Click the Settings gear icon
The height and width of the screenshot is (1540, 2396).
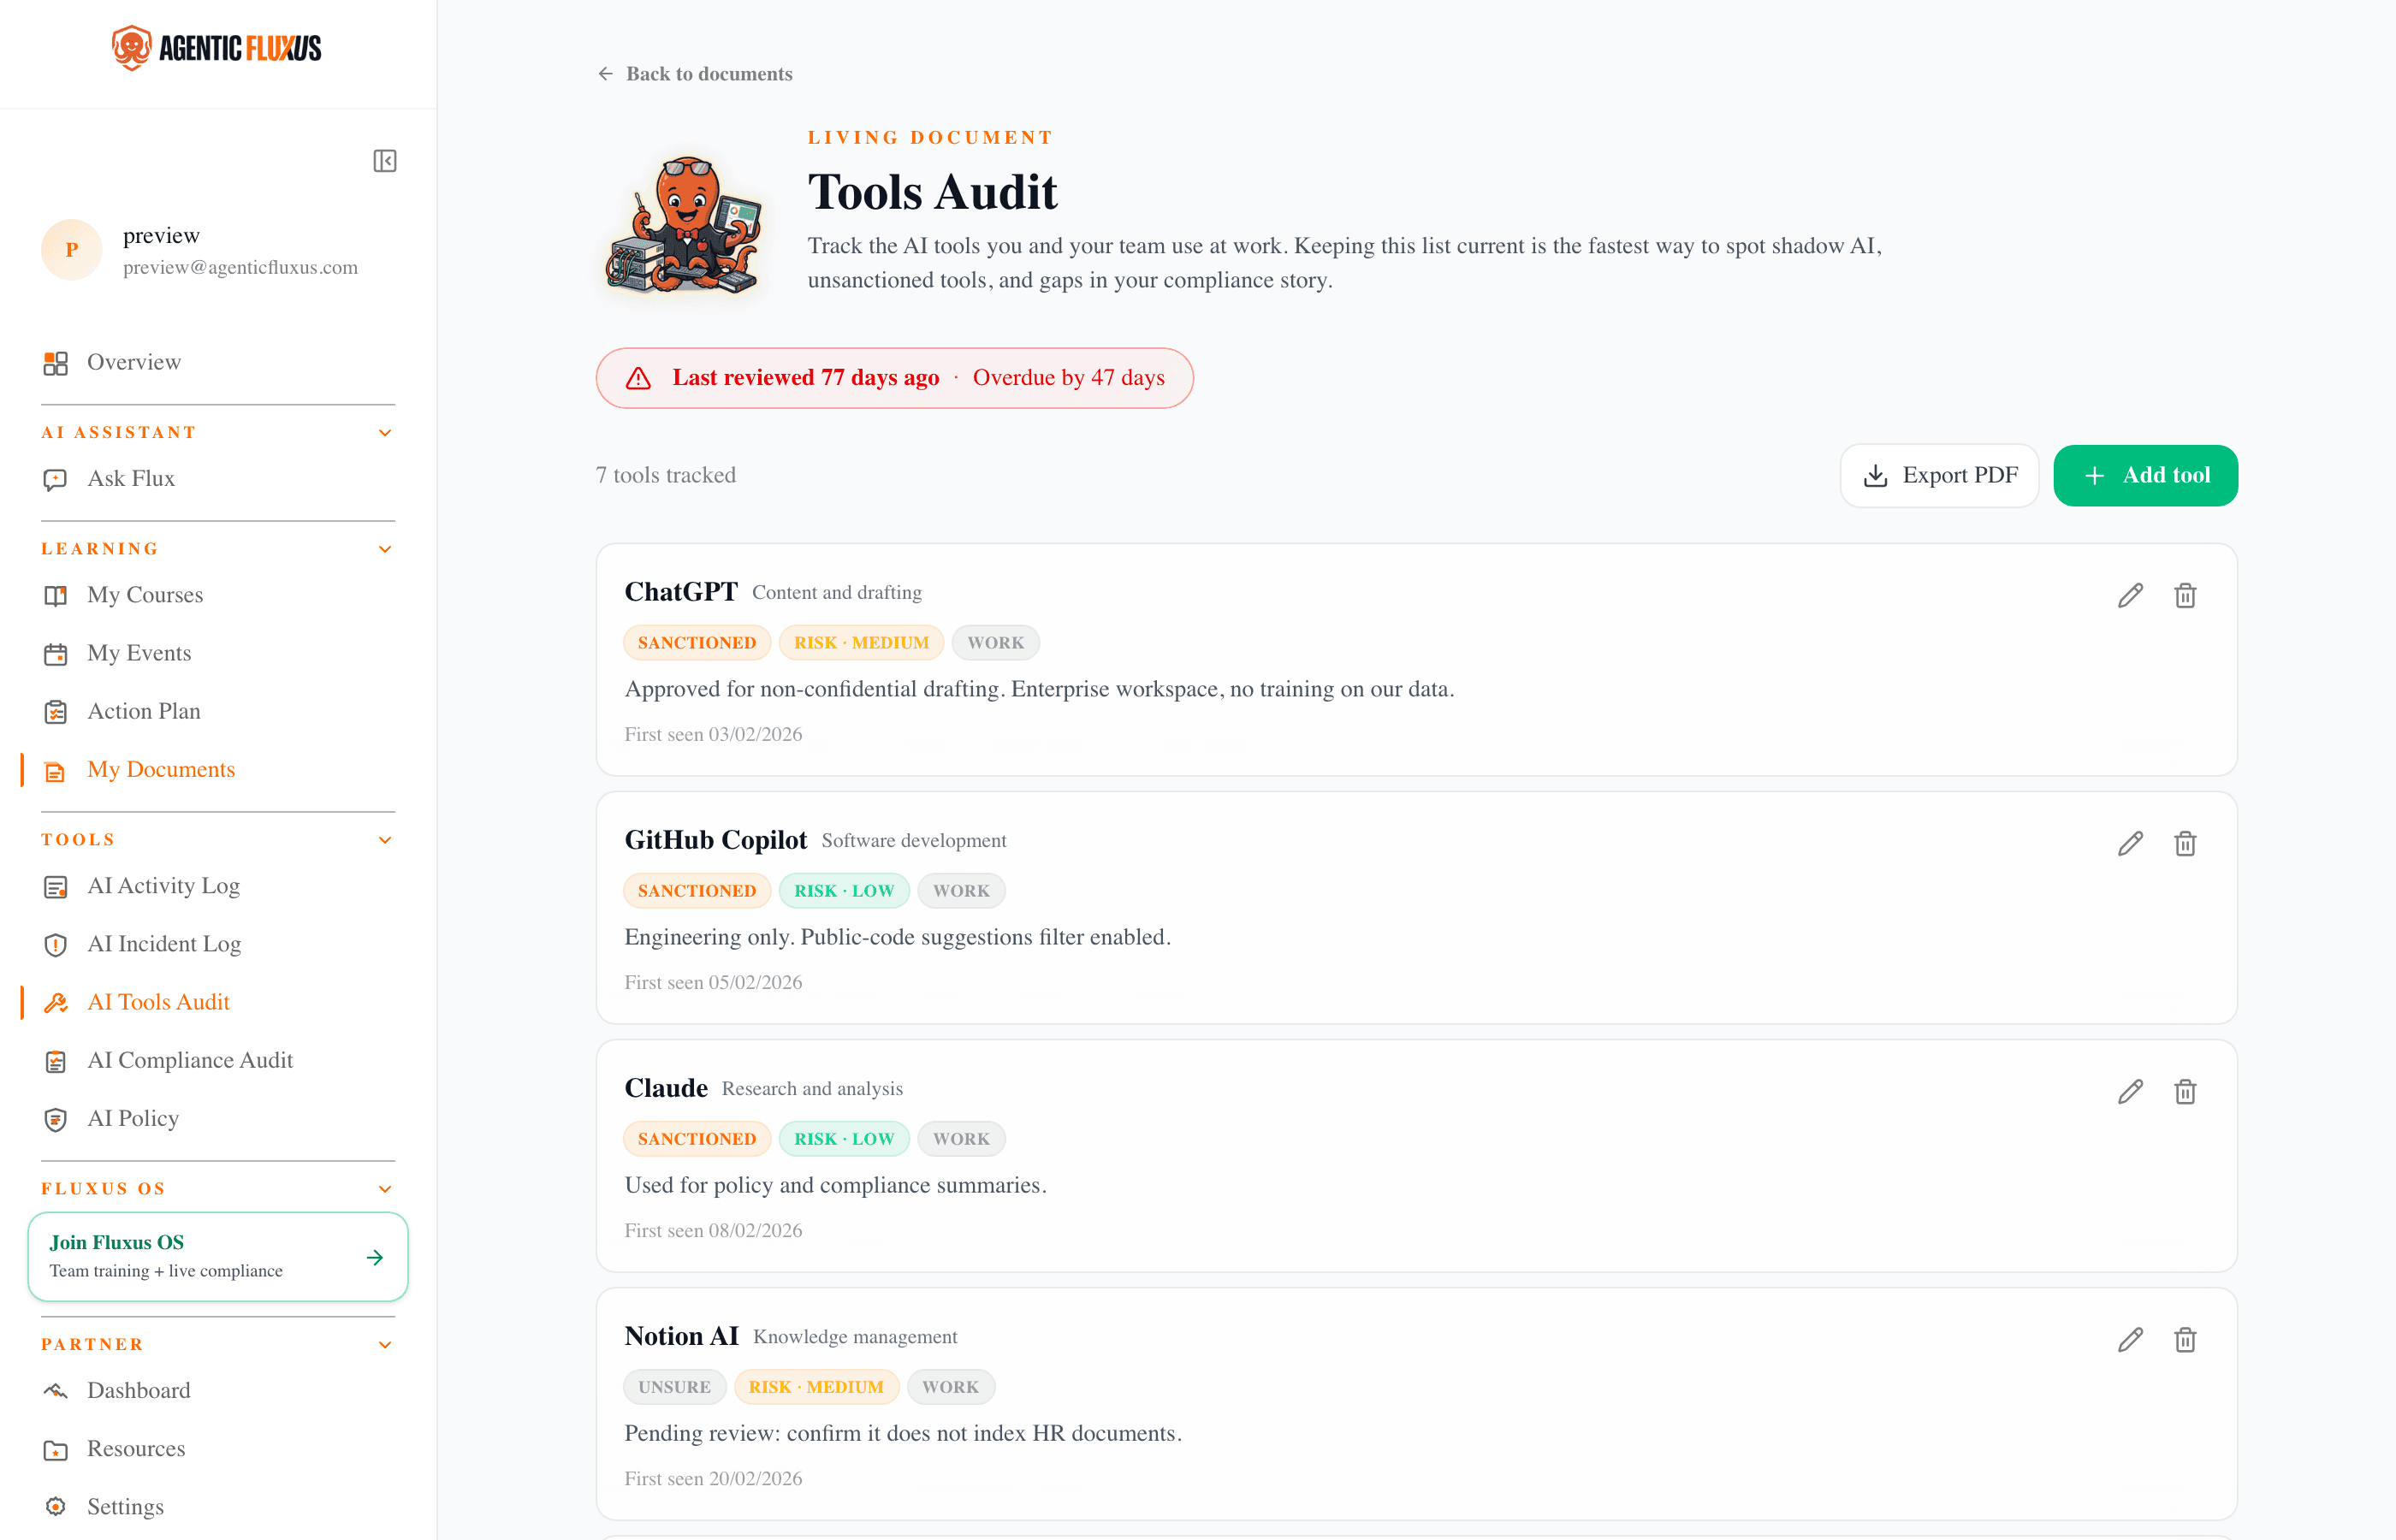[x=56, y=1507]
